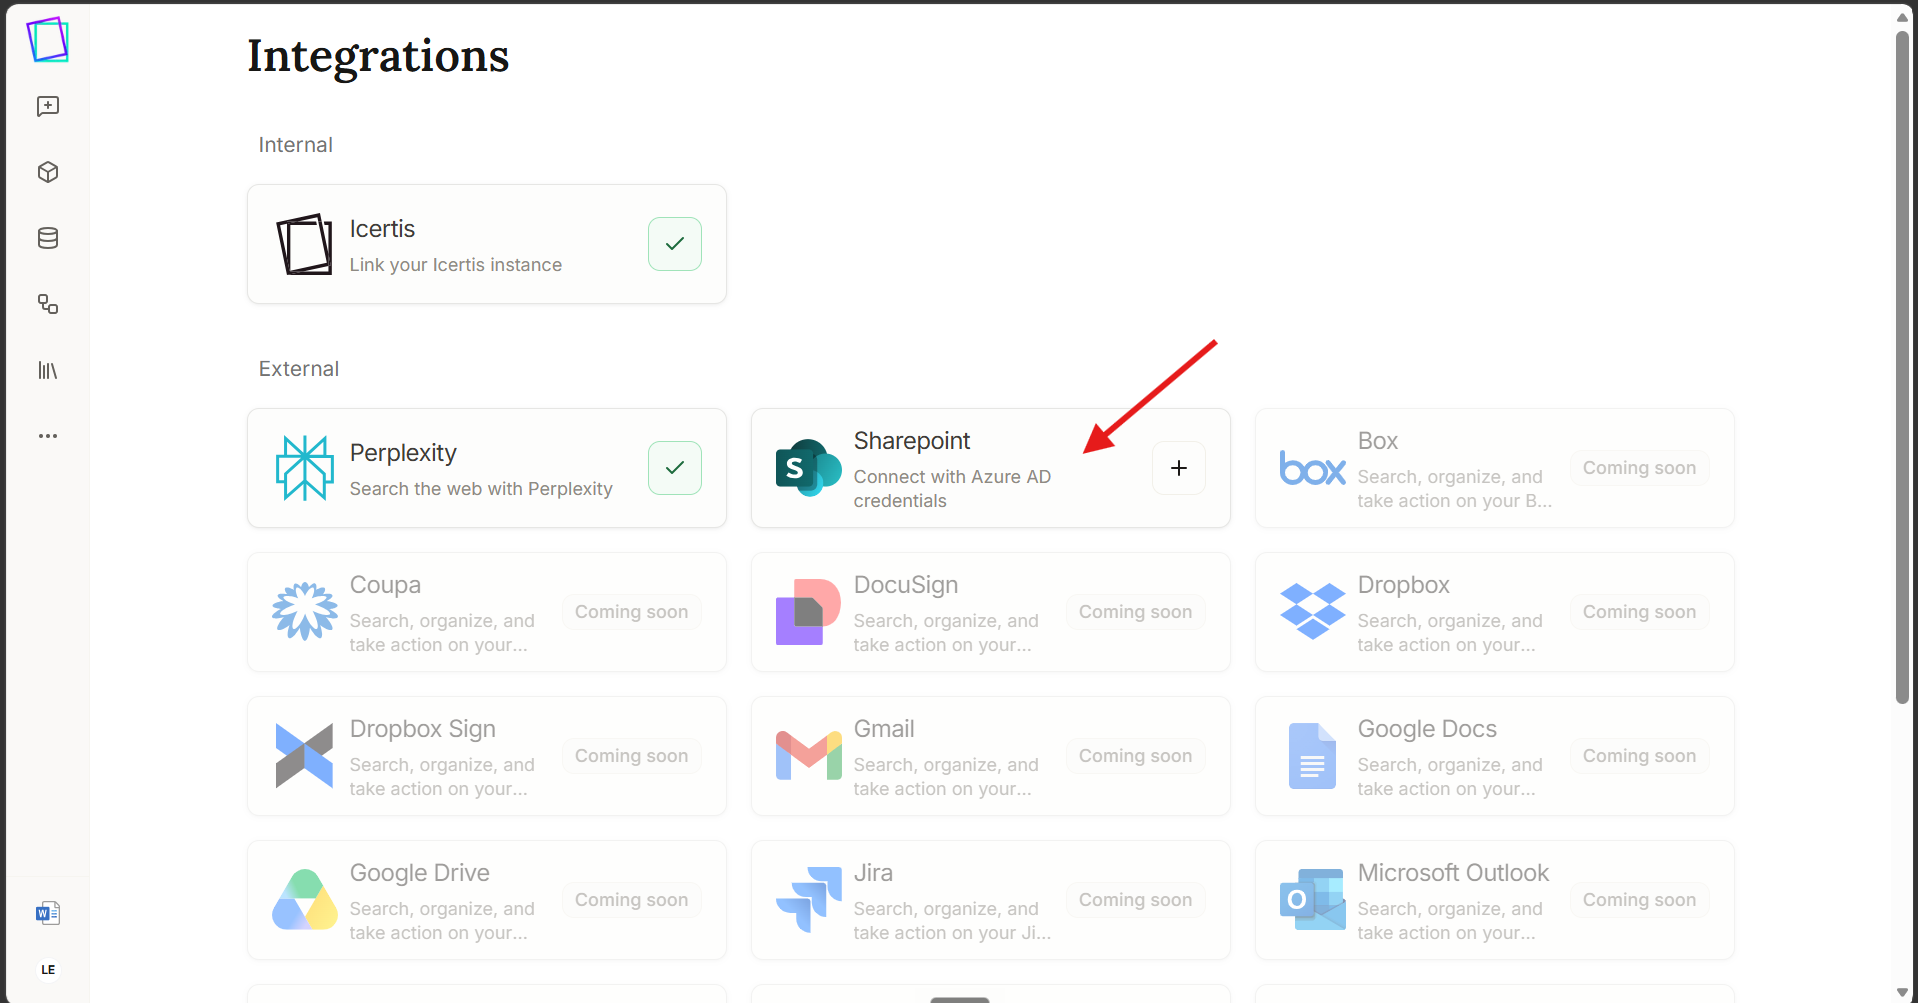Click the Box card title

point(1378,441)
